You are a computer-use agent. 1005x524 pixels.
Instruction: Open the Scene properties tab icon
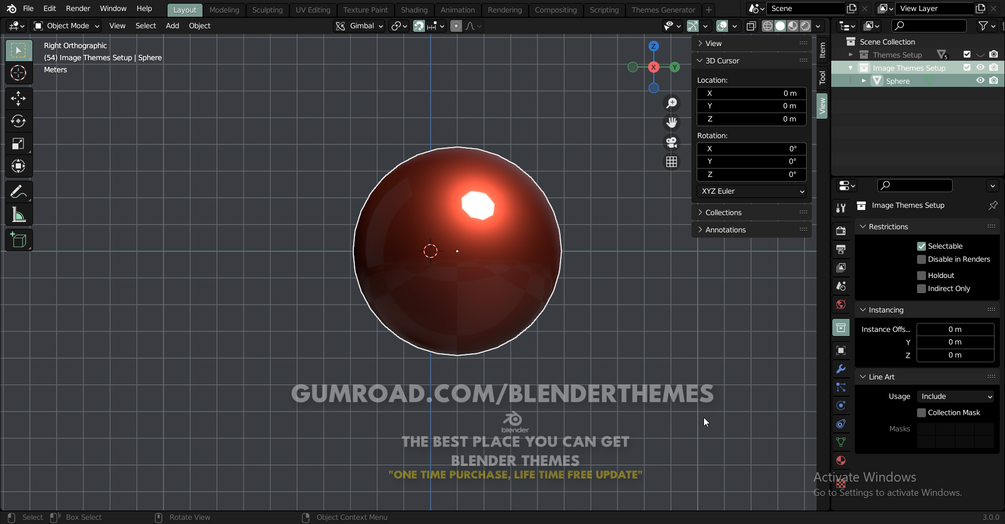[x=841, y=286]
